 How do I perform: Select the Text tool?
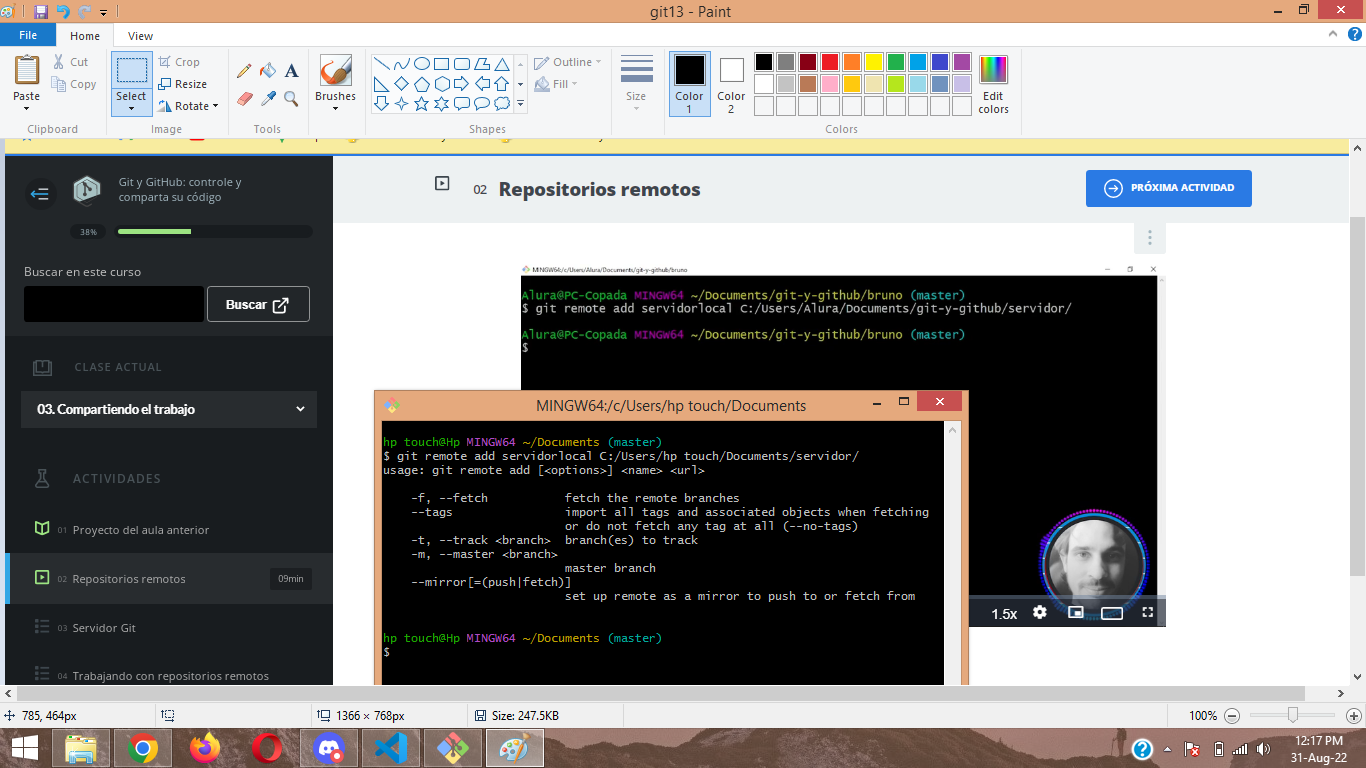click(291, 71)
